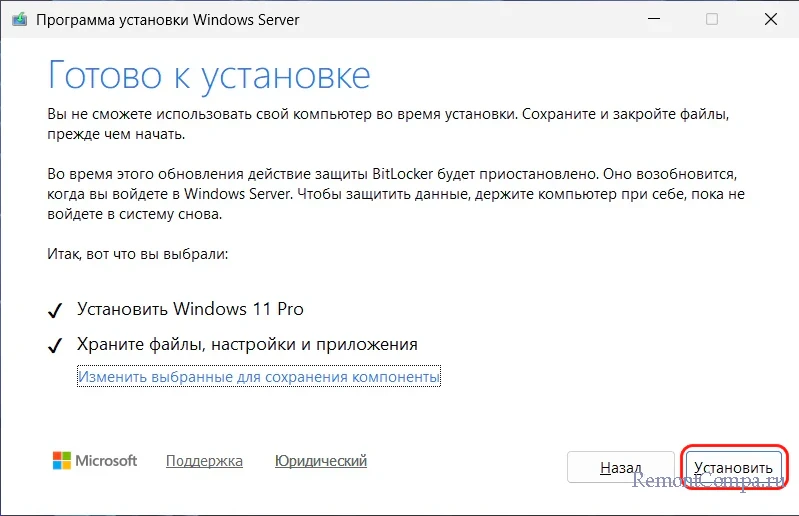This screenshot has height=516, width=799.
Task: Open the Юридический link
Action: pyautogui.click(x=320, y=461)
